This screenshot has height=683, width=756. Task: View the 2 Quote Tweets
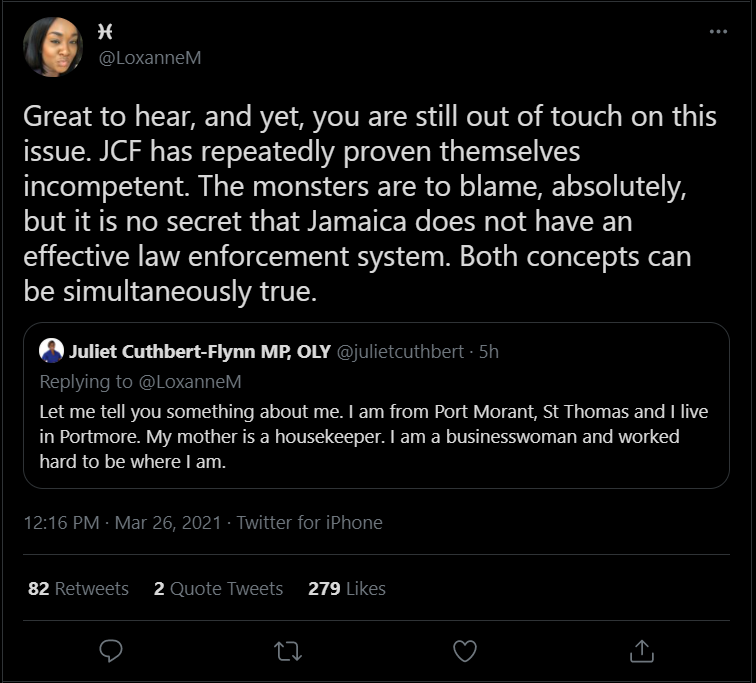click(x=218, y=588)
